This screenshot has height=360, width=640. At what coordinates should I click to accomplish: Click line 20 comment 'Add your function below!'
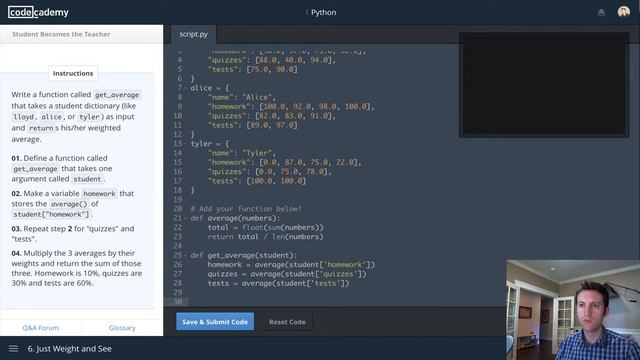click(246, 209)
